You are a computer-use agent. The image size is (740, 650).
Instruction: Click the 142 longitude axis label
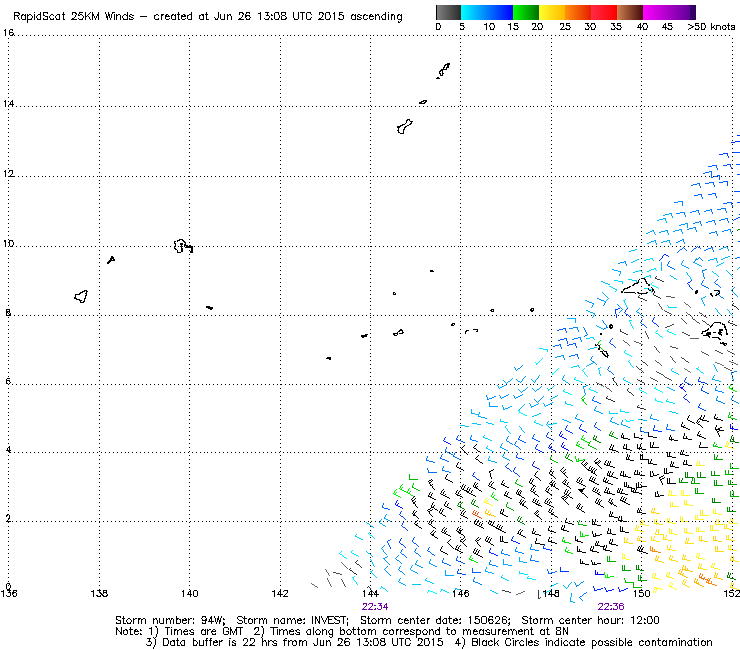(280, 593)
